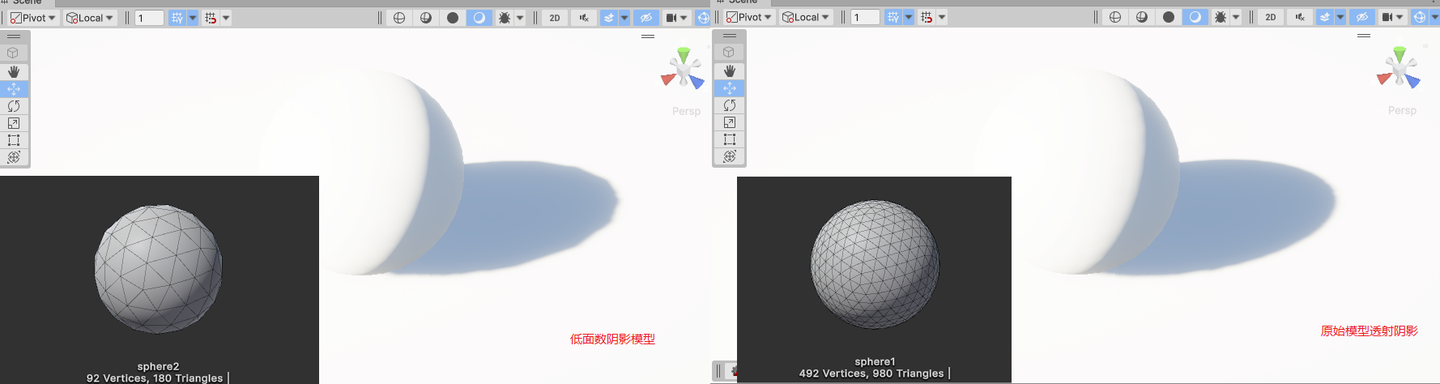Mute scene audio in right Scene view

pyautogui.click(x=1300, y=17)
